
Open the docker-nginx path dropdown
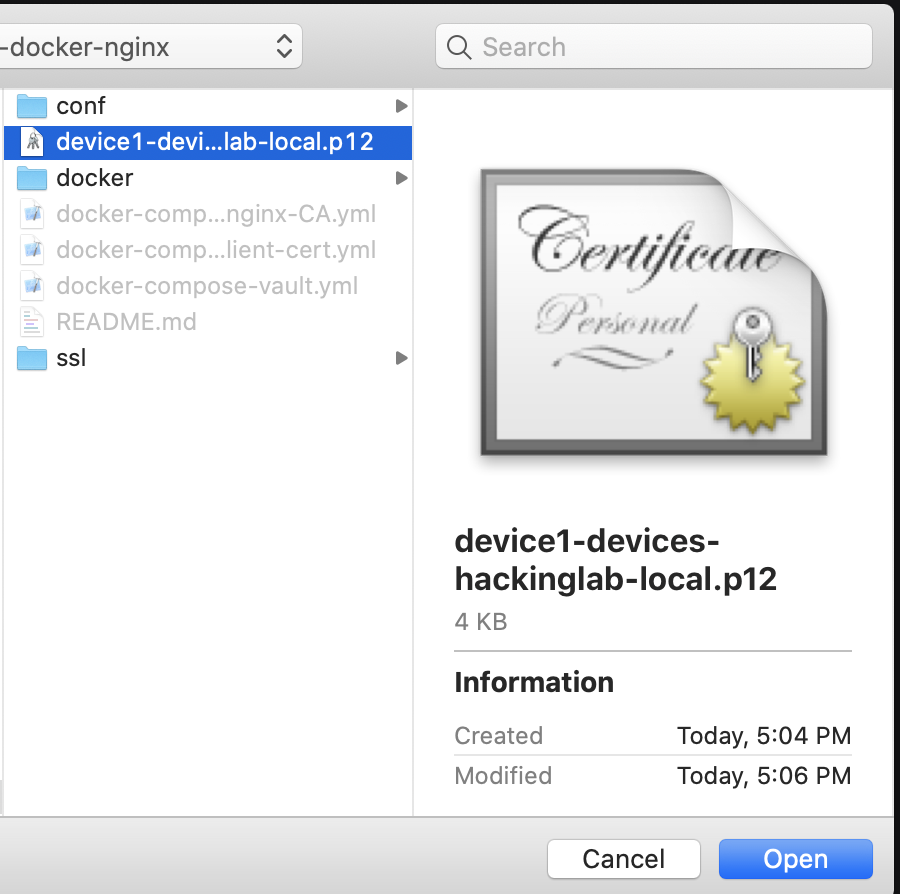[x=283, y=45]
